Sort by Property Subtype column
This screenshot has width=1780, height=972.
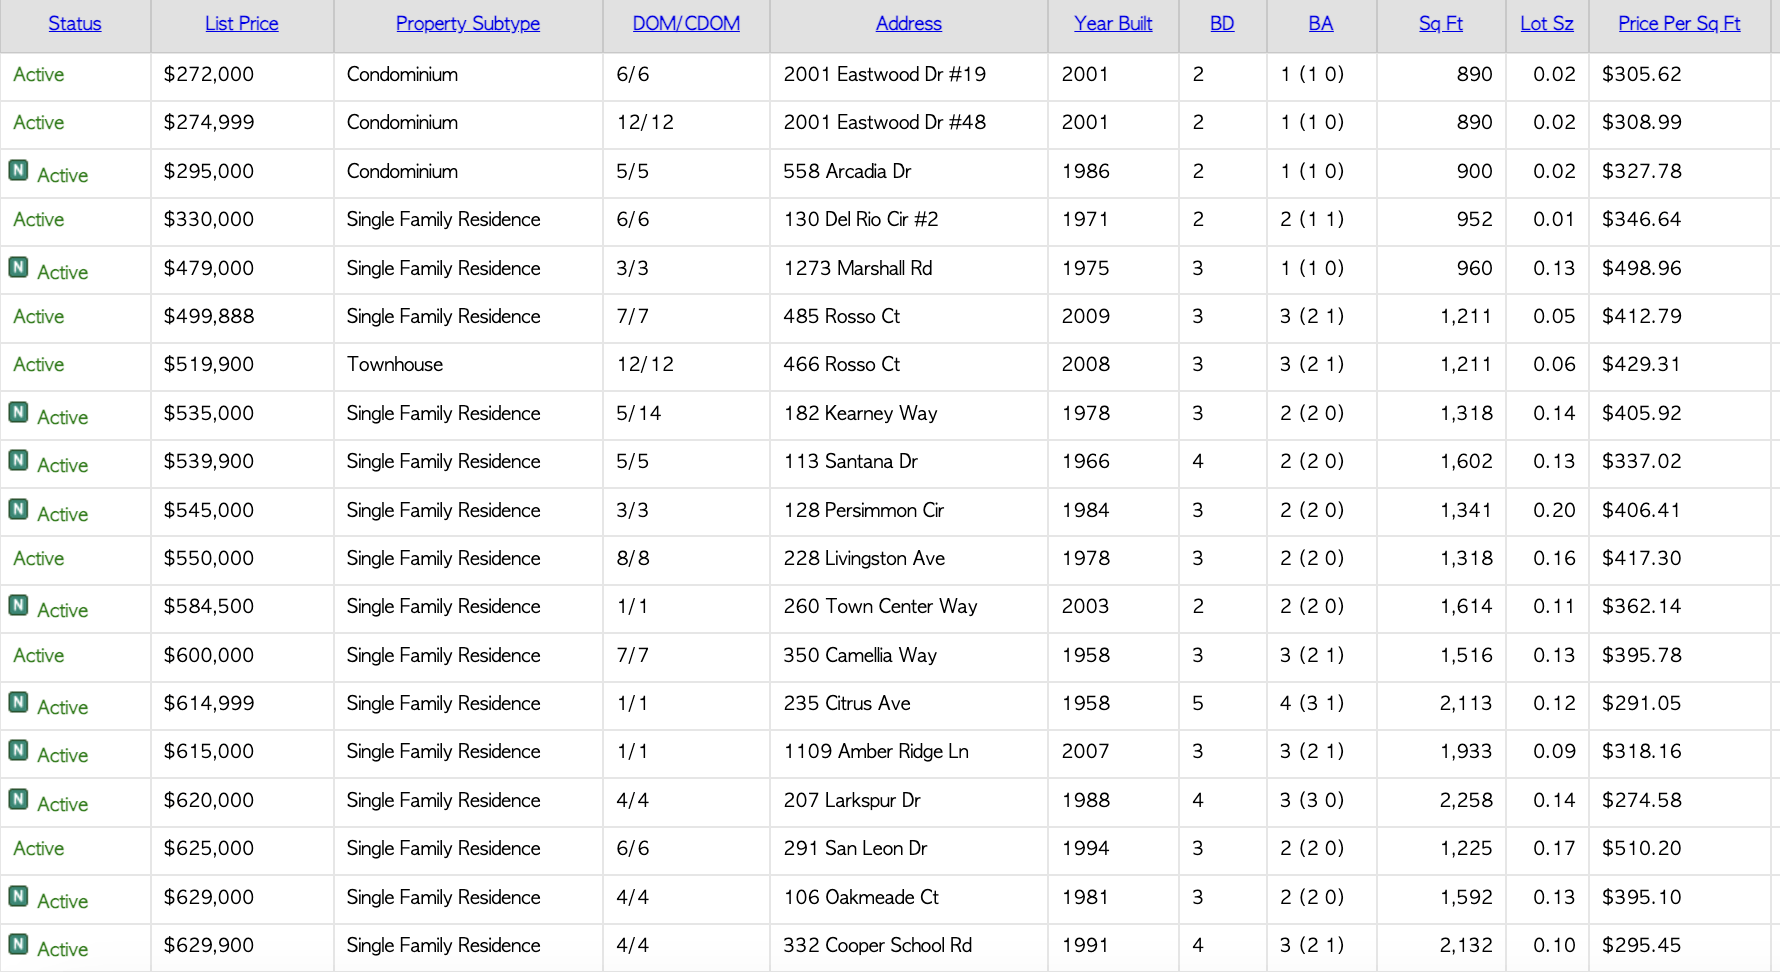coord(468,24)
